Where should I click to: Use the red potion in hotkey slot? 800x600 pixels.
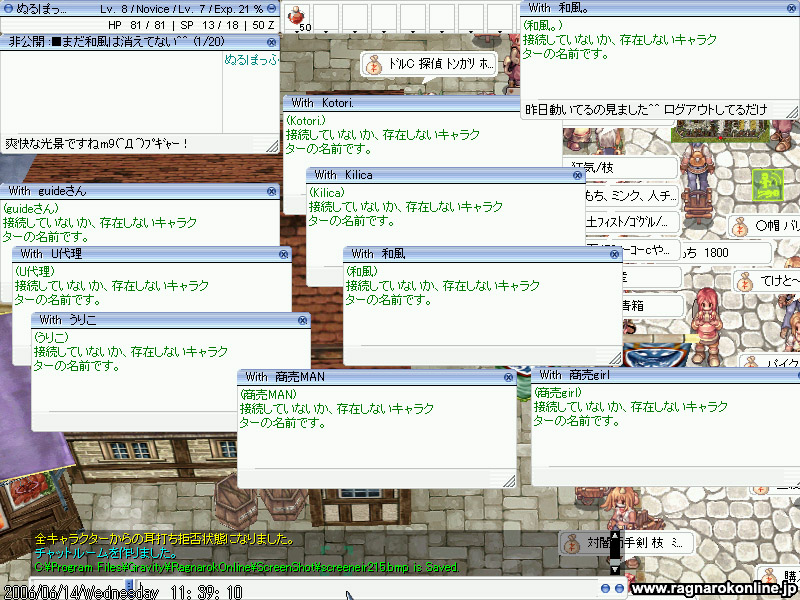[296, 16]
